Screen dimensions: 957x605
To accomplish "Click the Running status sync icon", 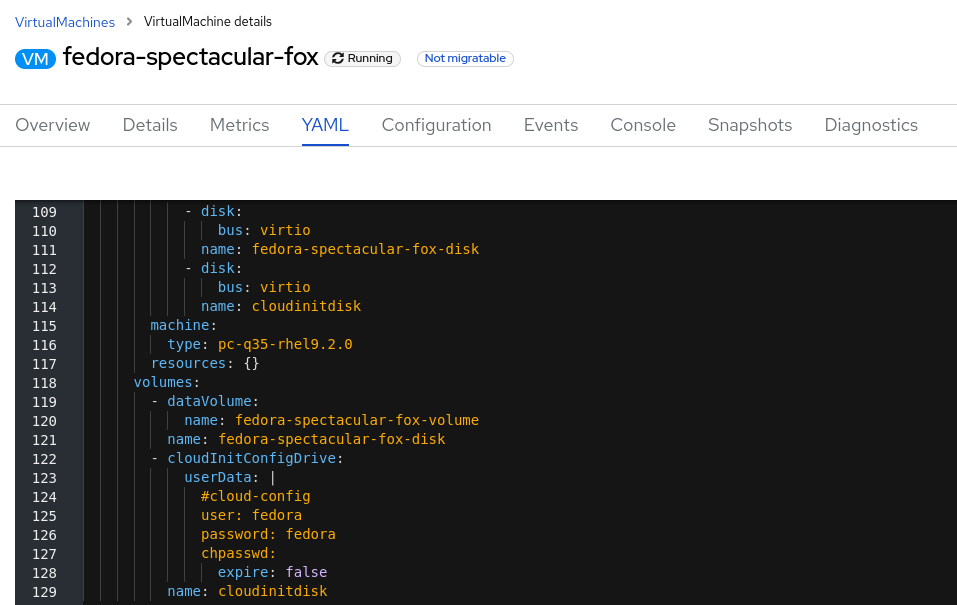I will (338, 59).
